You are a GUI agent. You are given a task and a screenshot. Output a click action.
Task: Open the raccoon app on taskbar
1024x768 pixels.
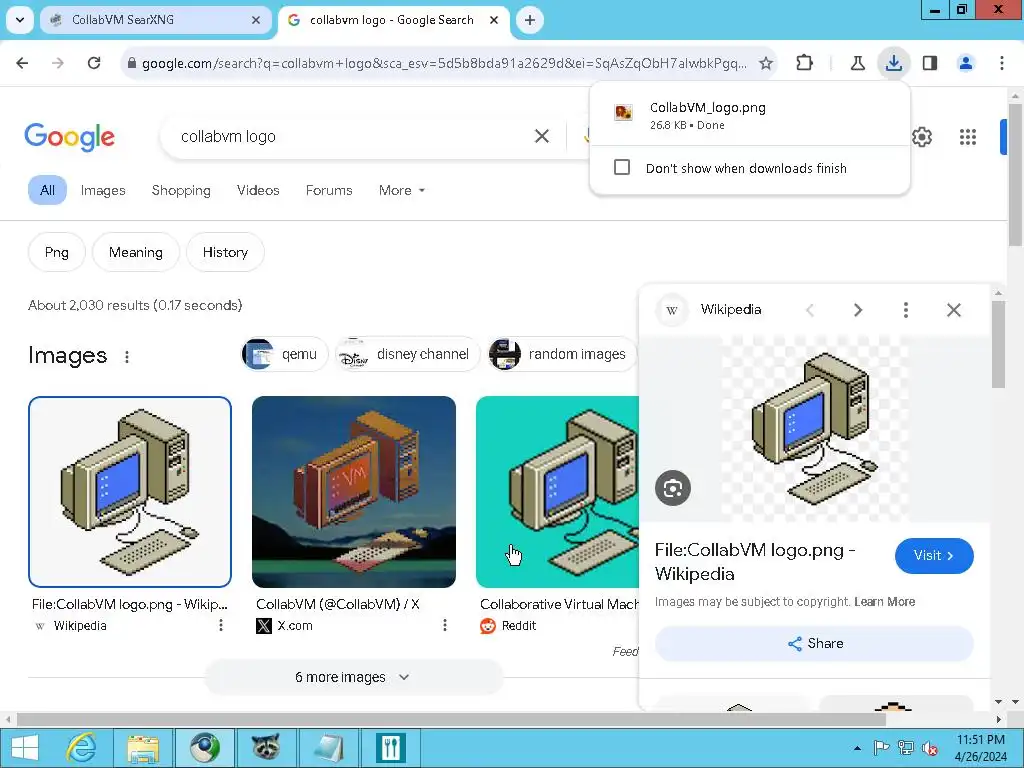pyautogui.click(x=266, y=748)
